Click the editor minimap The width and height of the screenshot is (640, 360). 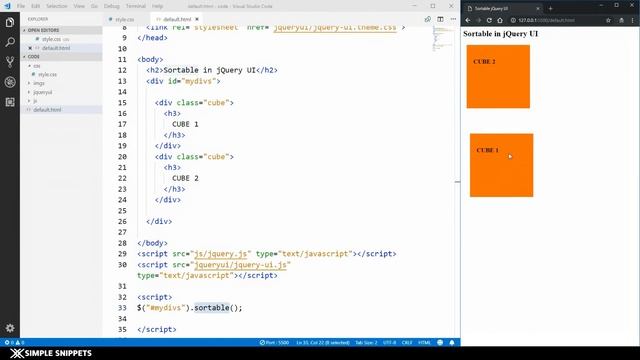coord(443,40)
